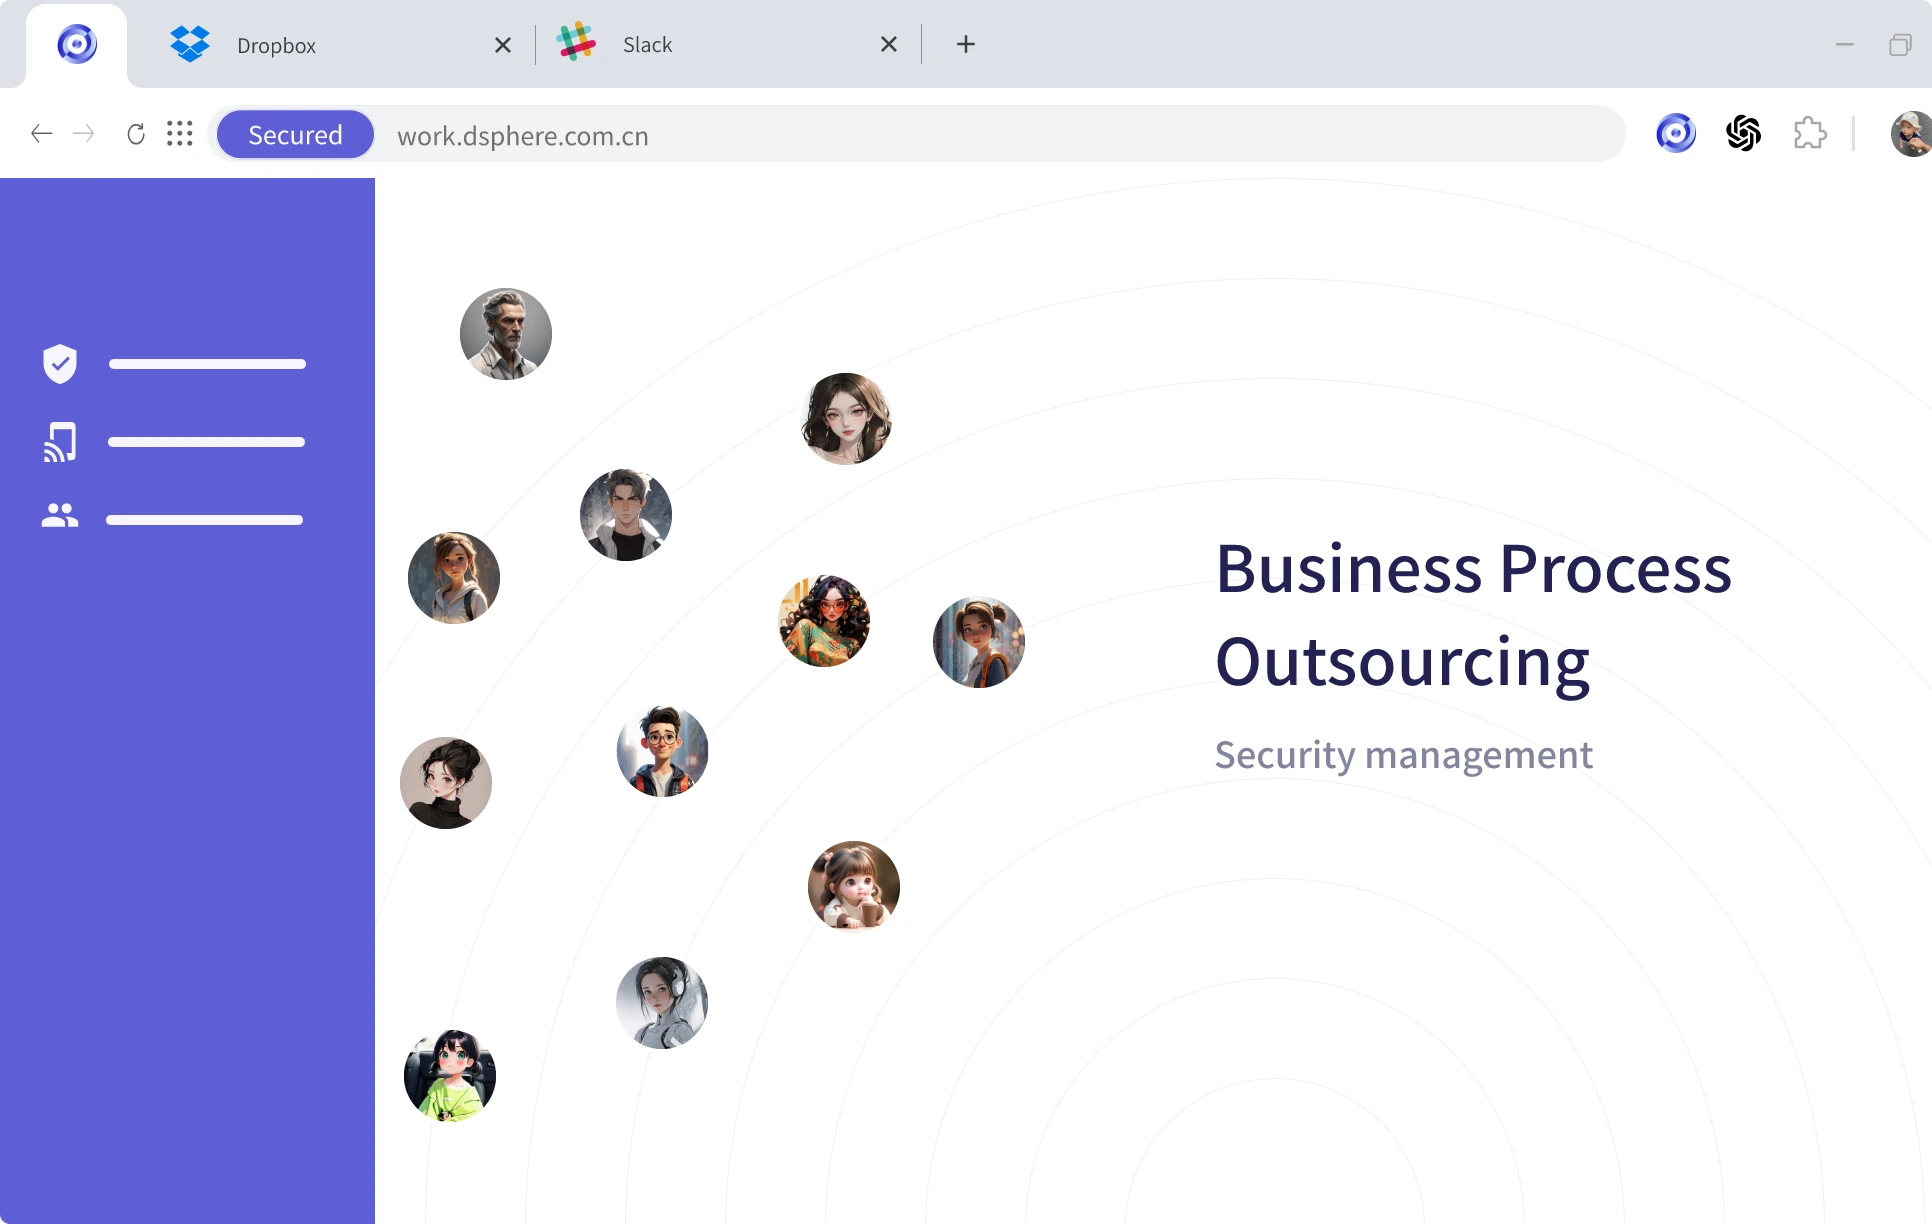Reload the current page
Image resolution: width=1932 pixels, height=1224 pixels.
pos(136,134)
